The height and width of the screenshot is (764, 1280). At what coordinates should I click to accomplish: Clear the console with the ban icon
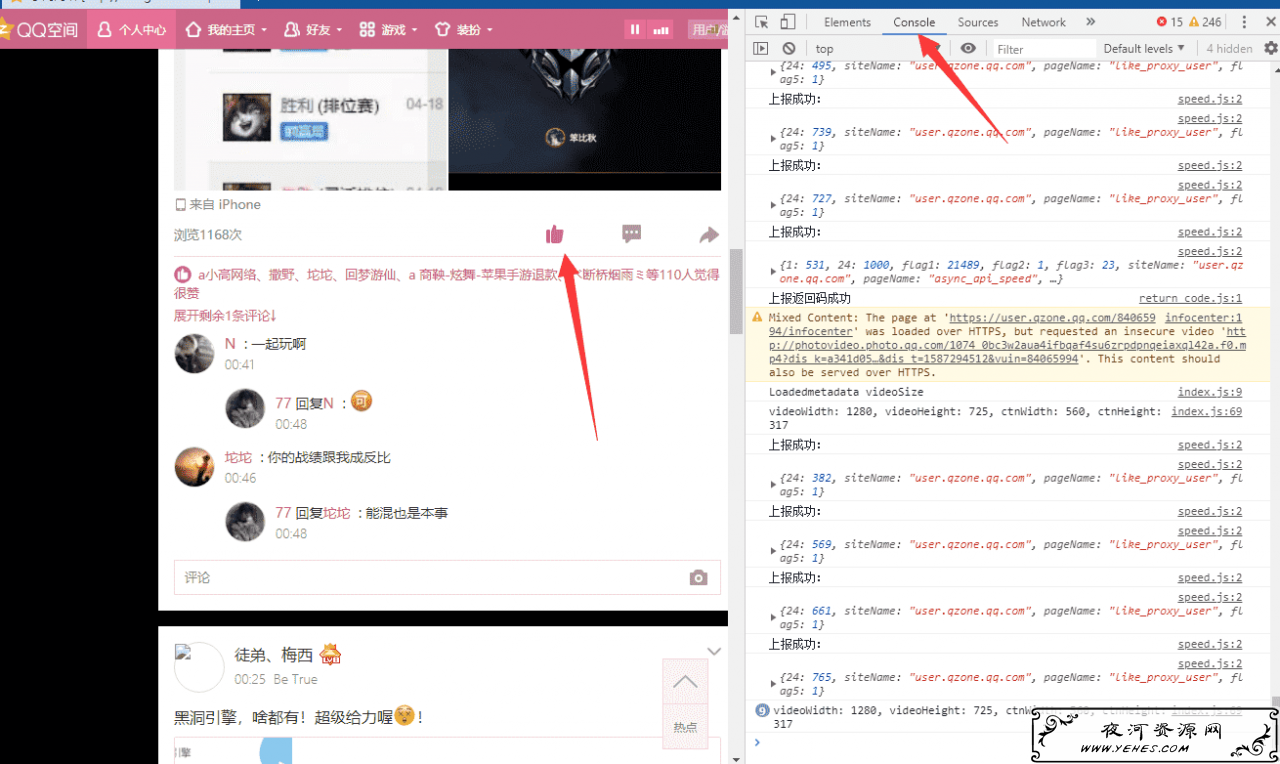(789, 48)
